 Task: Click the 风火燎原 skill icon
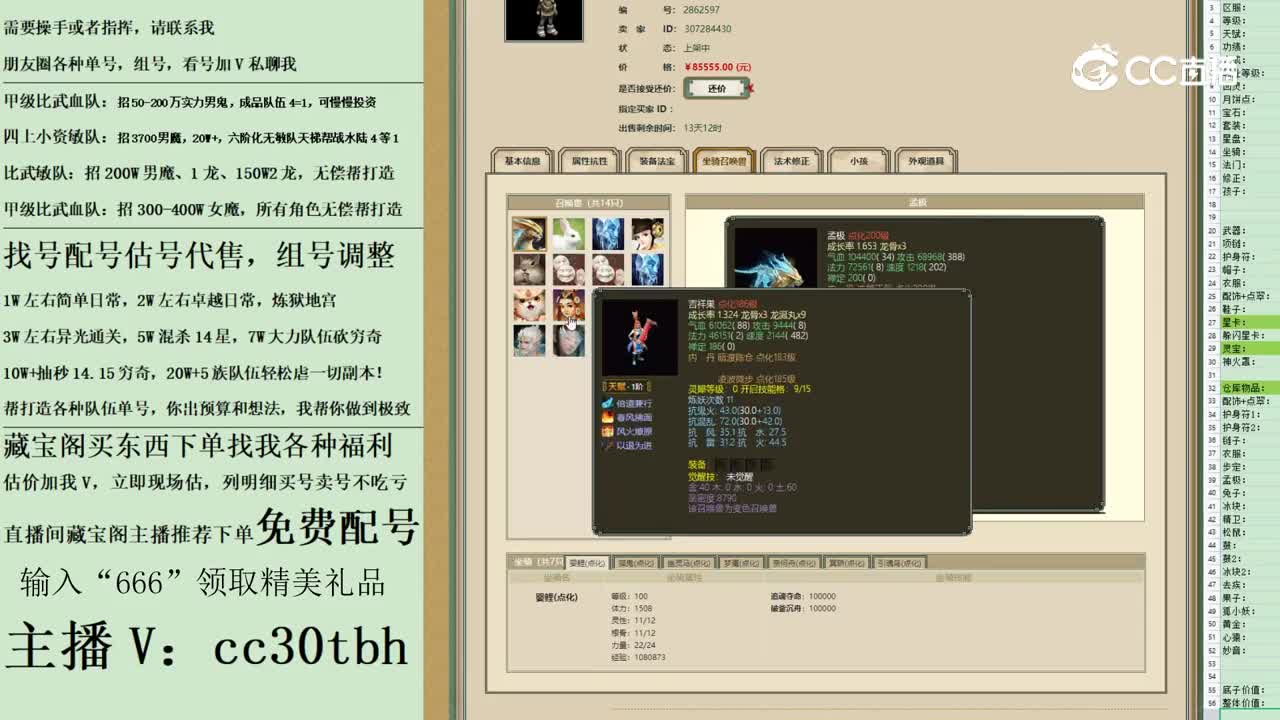coord(607,431)
